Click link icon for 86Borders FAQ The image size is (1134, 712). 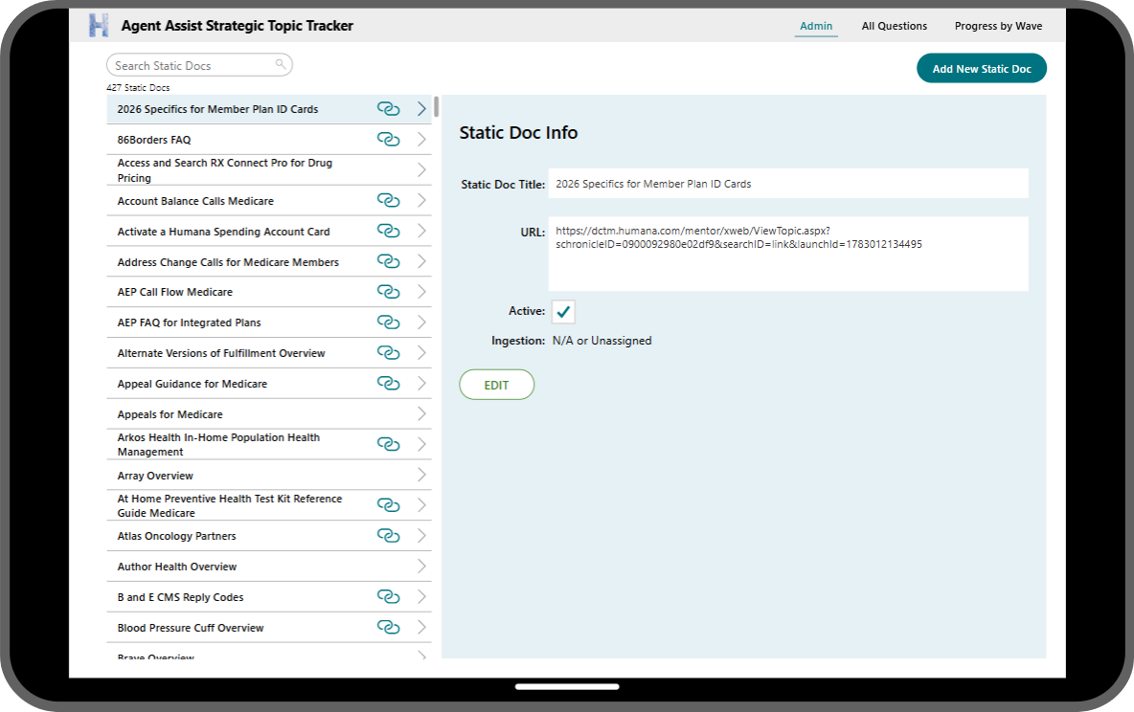(x=388, y=139)
